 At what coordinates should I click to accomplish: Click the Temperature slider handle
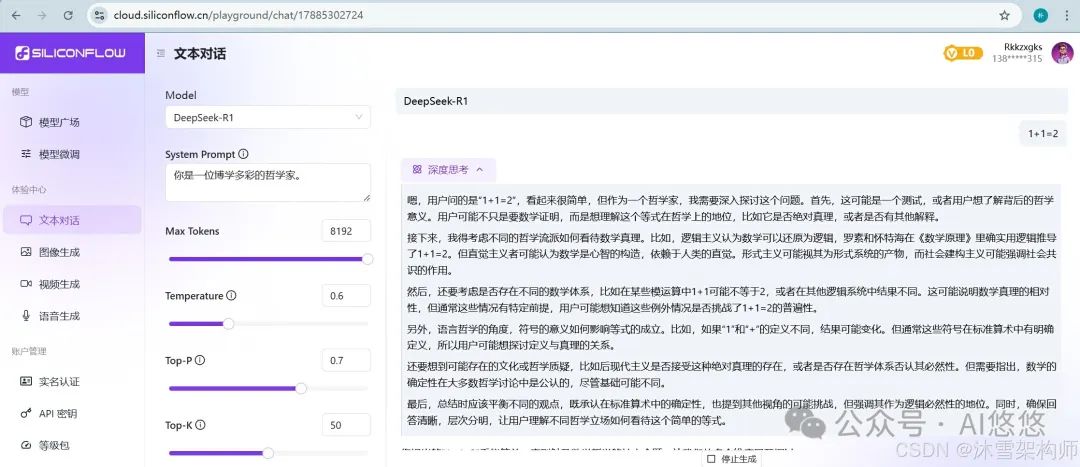[228, 324]
